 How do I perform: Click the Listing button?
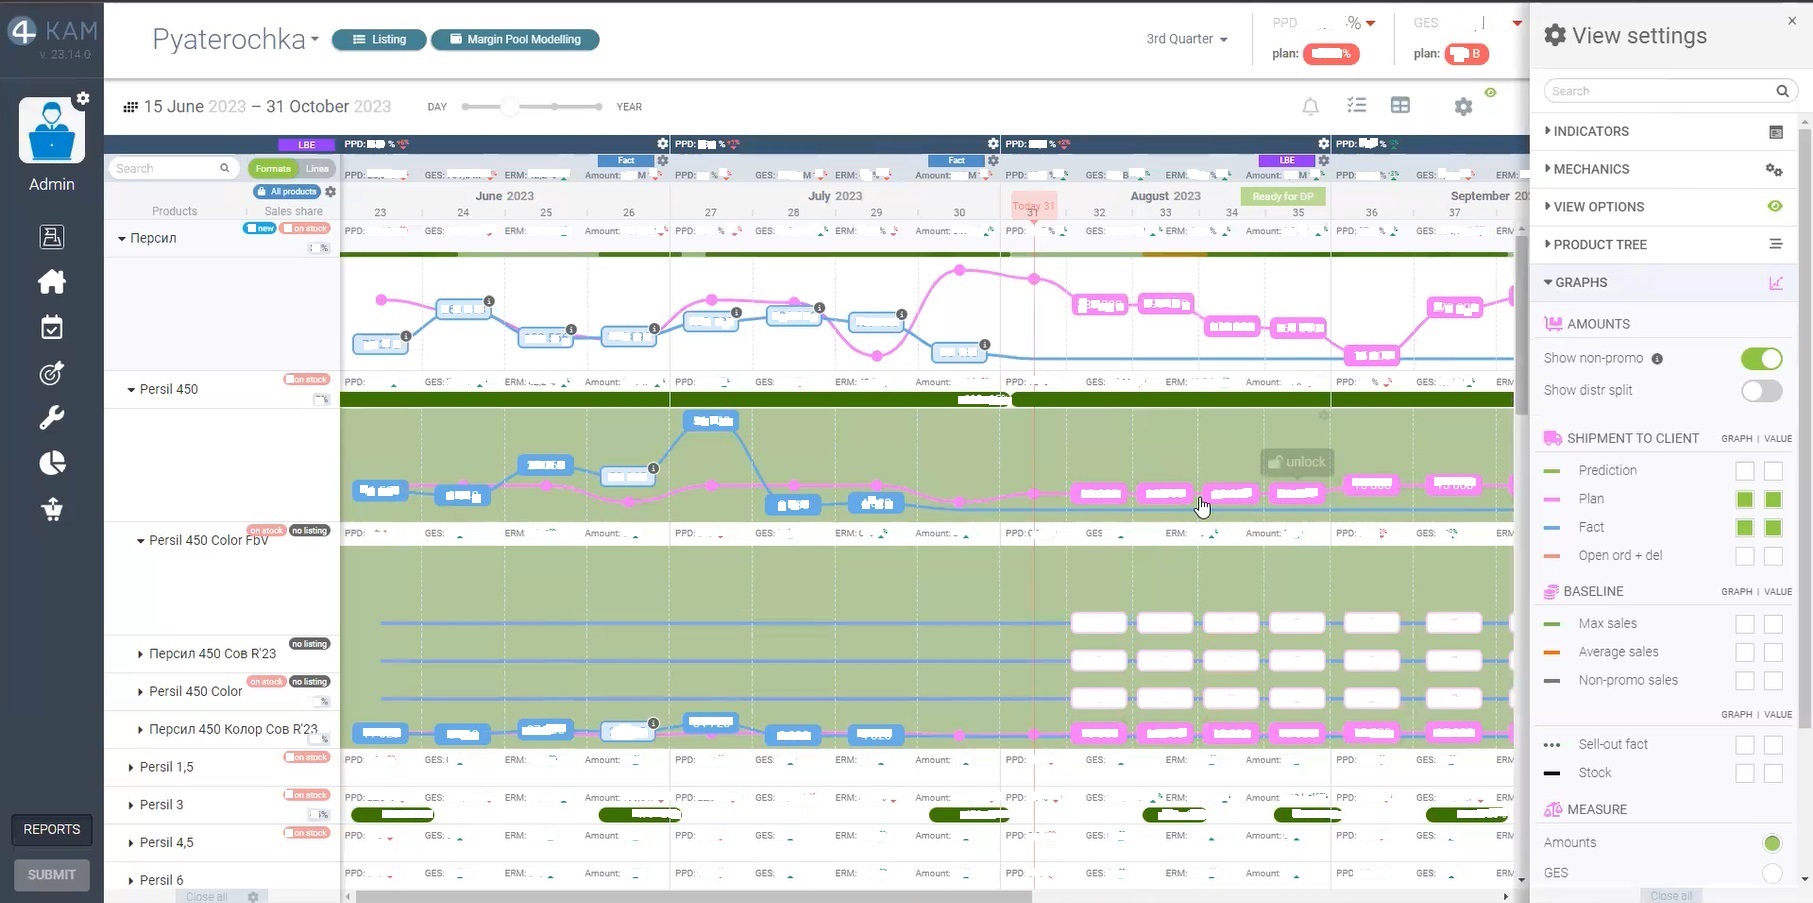tap(379, 40)
